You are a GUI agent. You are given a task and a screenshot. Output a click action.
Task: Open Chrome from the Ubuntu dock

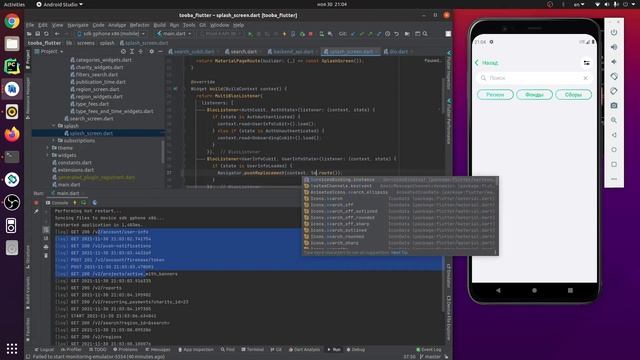tap(12, 21)
